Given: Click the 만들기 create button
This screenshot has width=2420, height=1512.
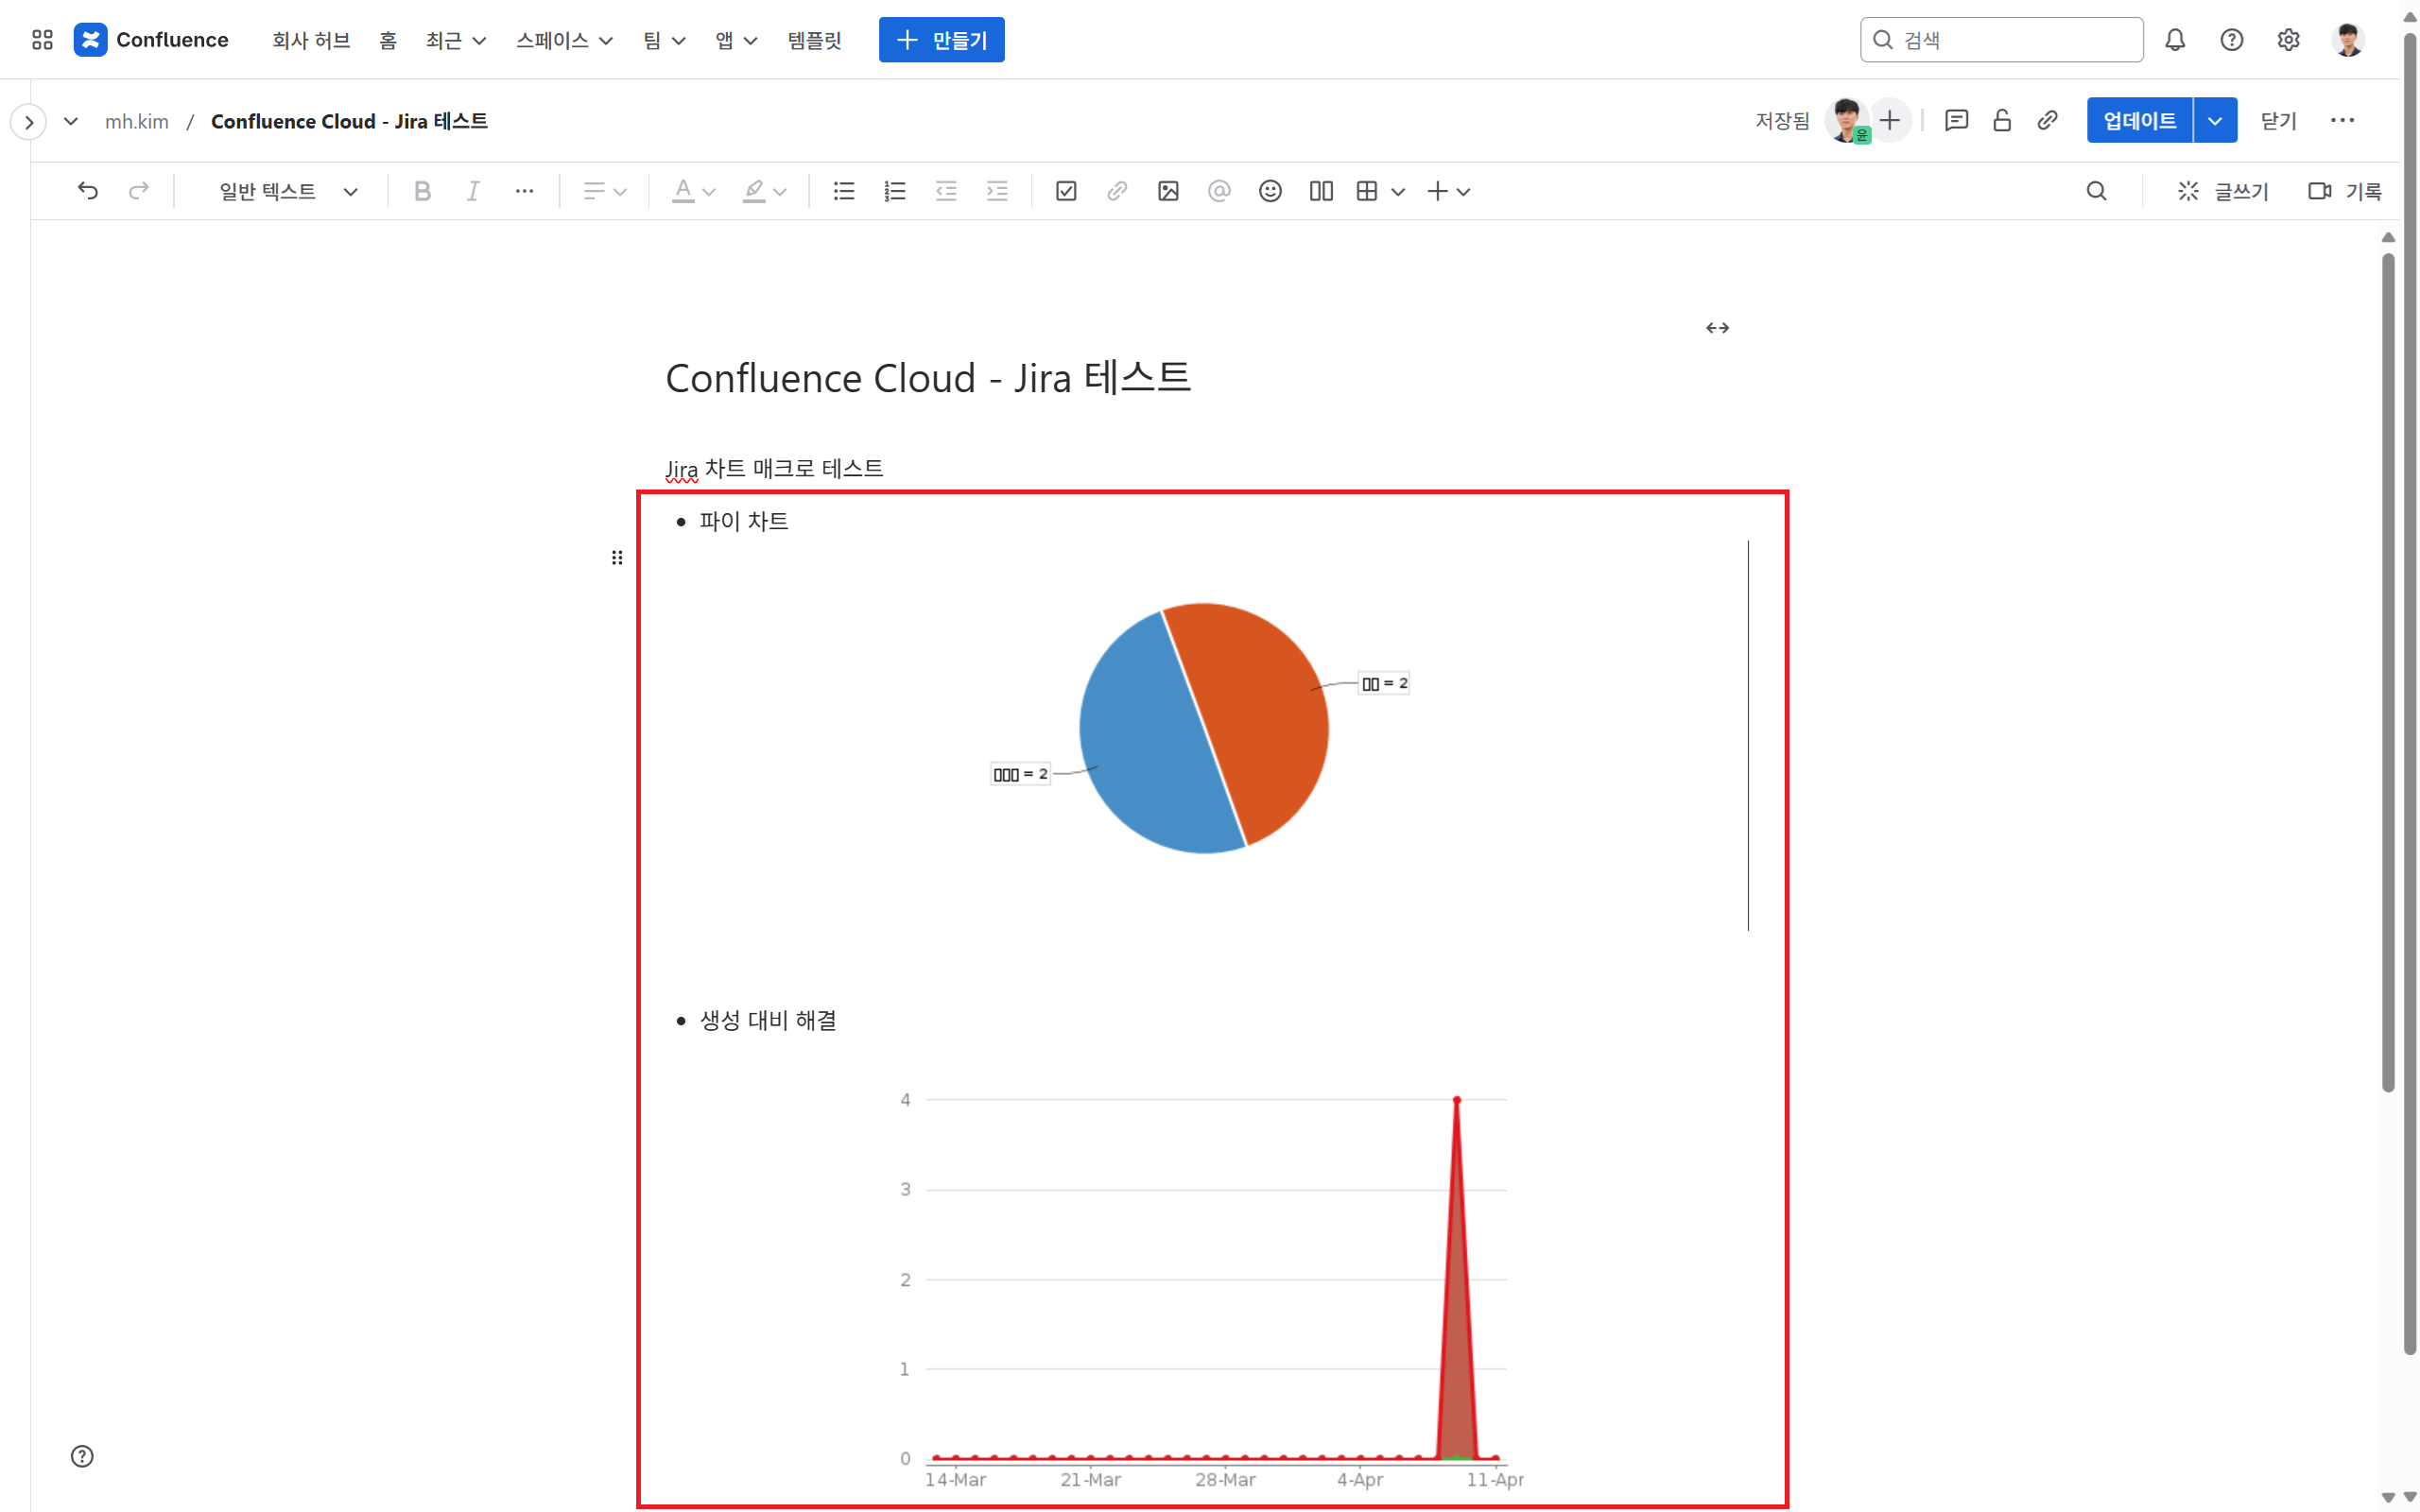Looking at the screenshot, I should click(x=941, y=40).
